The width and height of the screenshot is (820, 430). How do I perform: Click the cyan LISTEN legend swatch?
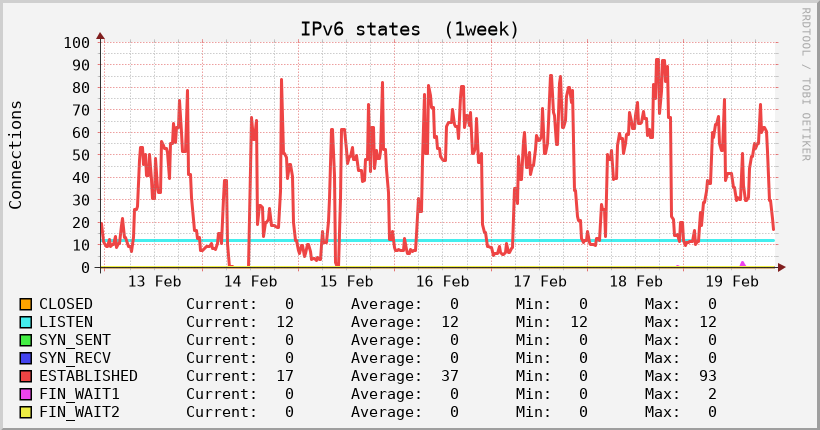coord(26,322)
